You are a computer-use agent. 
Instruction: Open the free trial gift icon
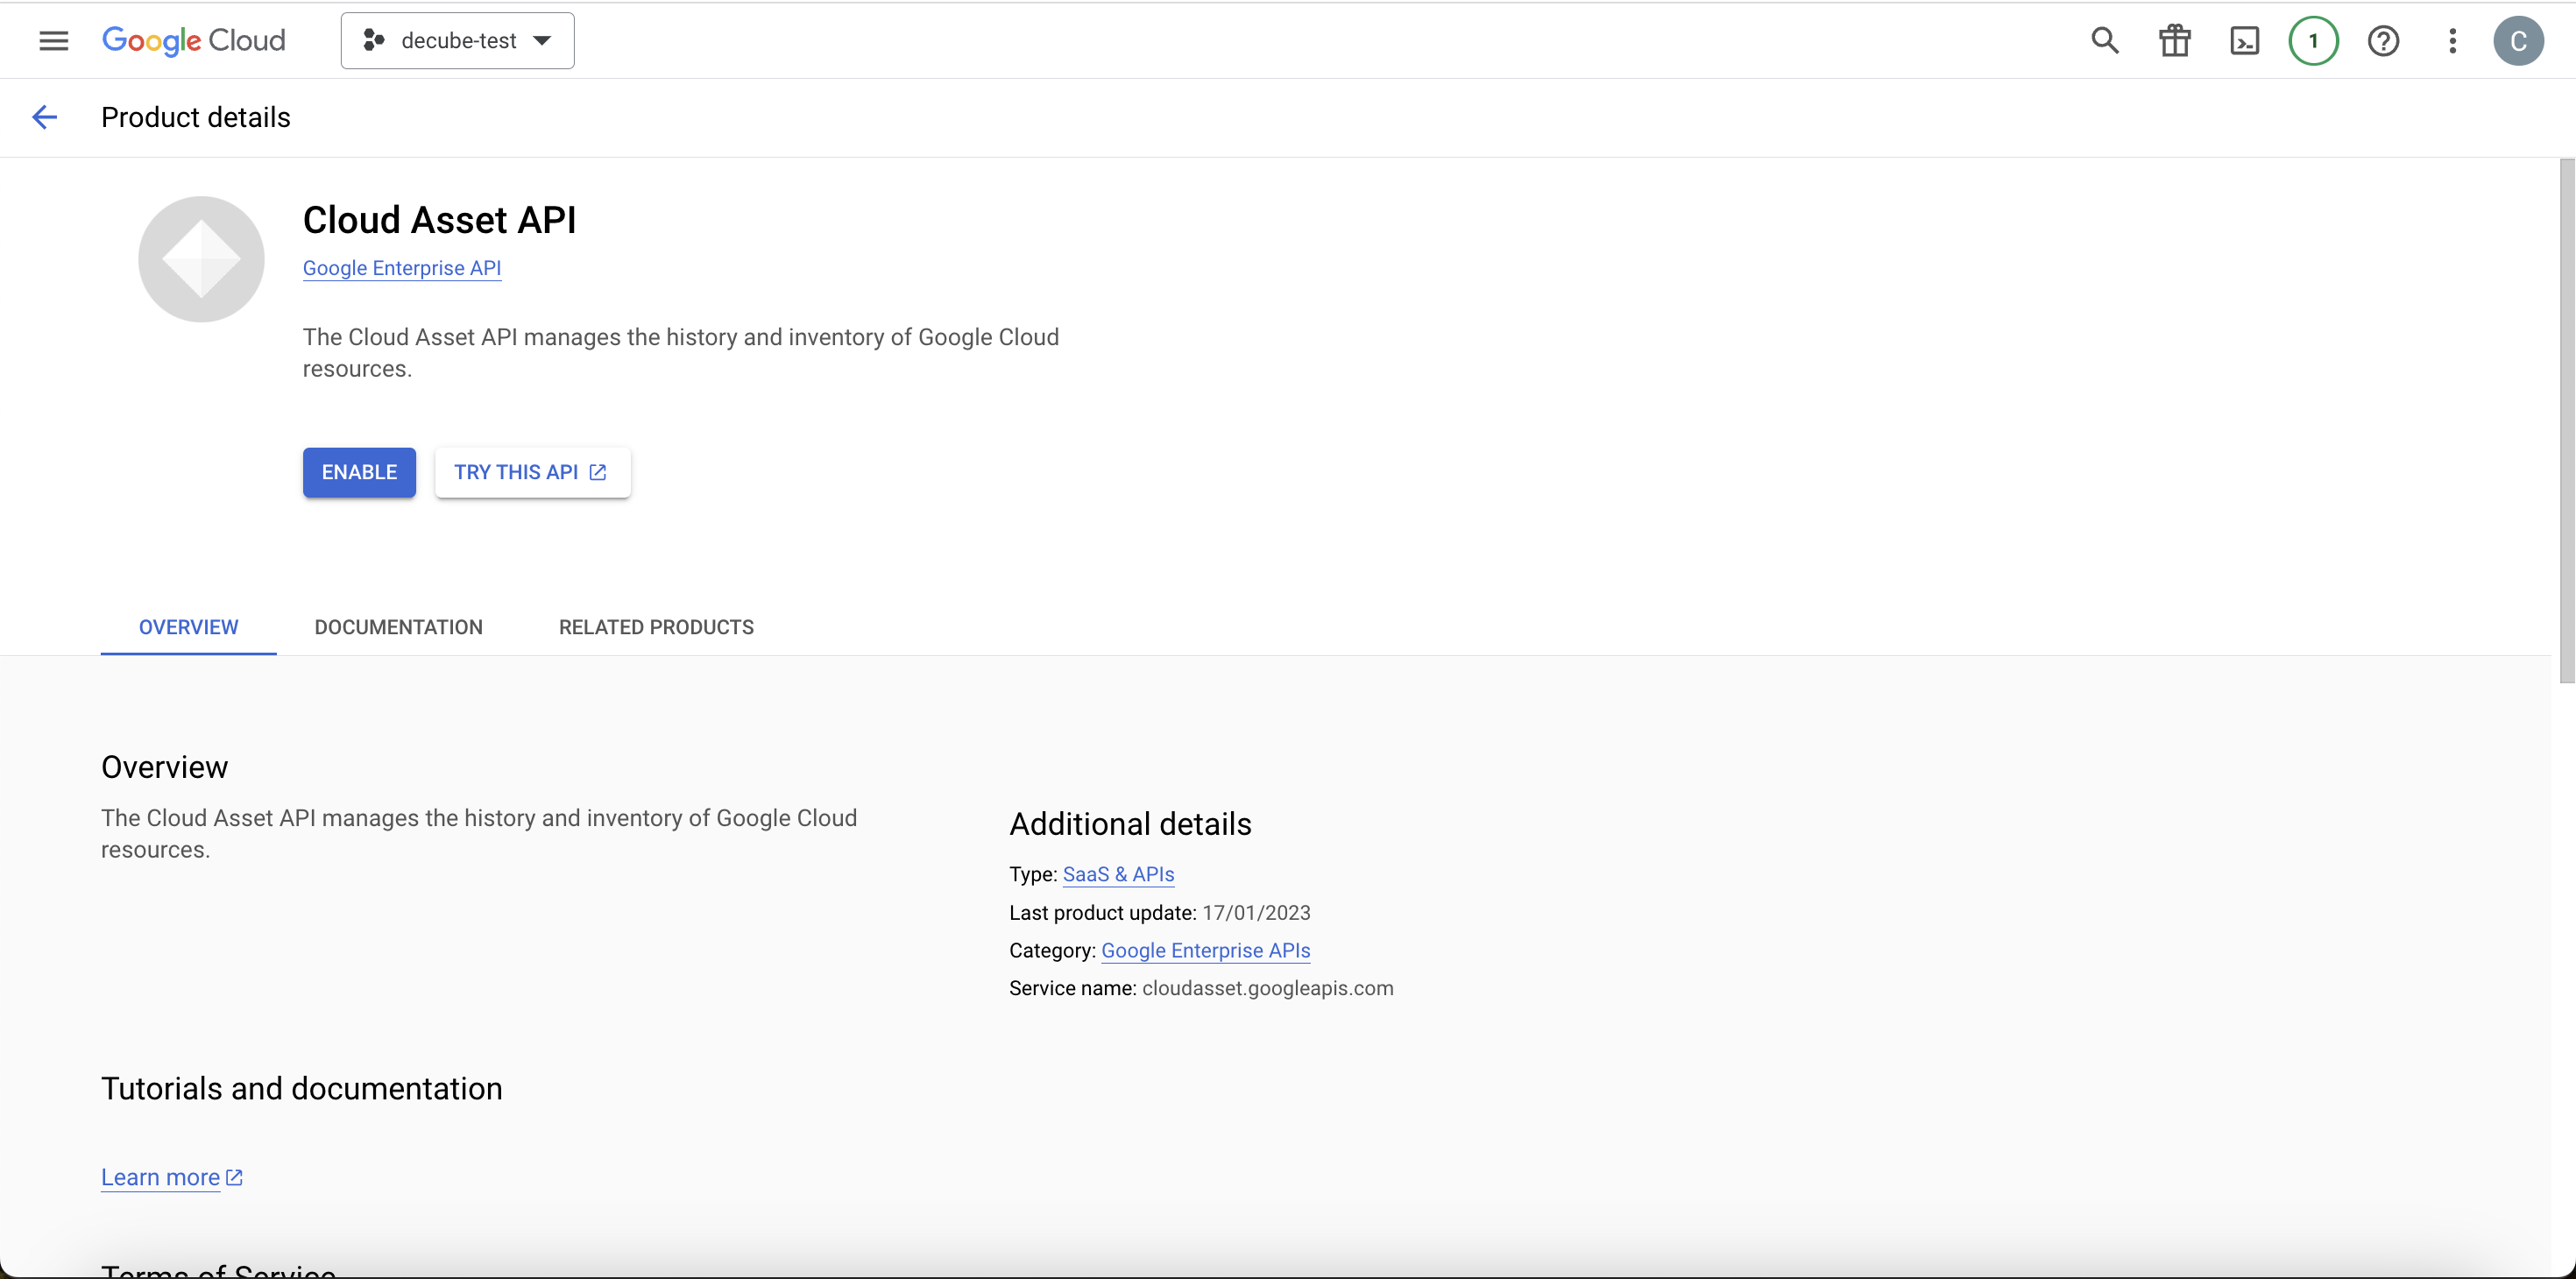[2174, 41]
